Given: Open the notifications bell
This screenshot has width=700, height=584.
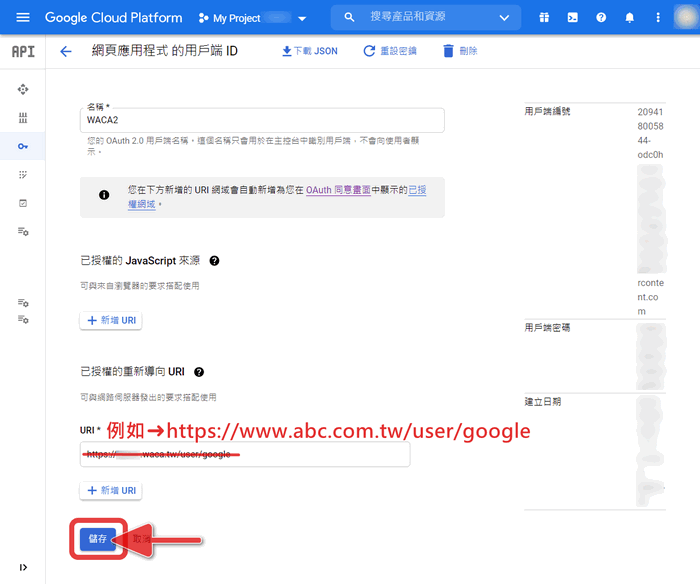Looking at the screenshot, I should pos(629,17).
